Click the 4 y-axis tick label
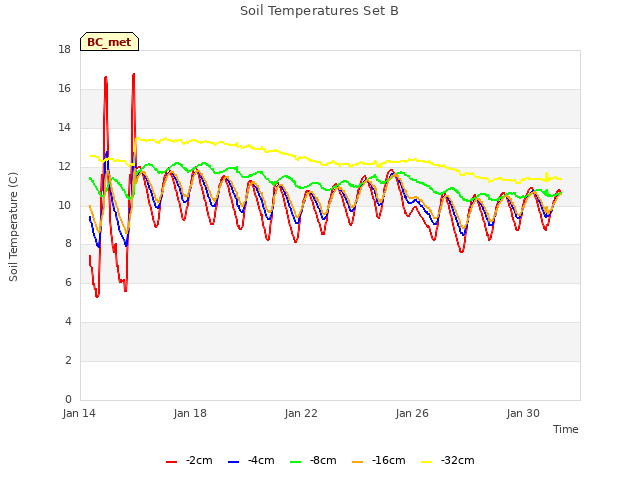 point(68,322)
